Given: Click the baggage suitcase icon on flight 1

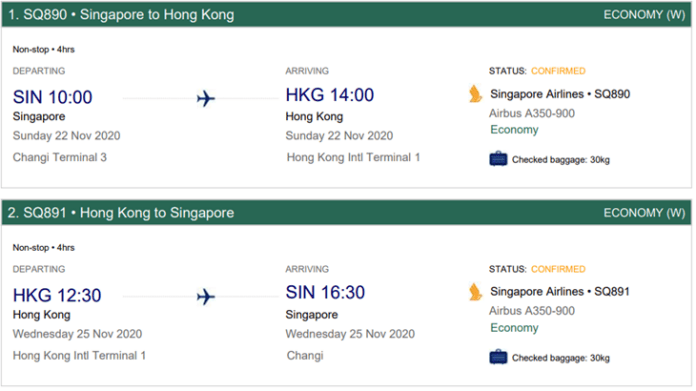Looking at the screenshot, I should coord(498,159).
